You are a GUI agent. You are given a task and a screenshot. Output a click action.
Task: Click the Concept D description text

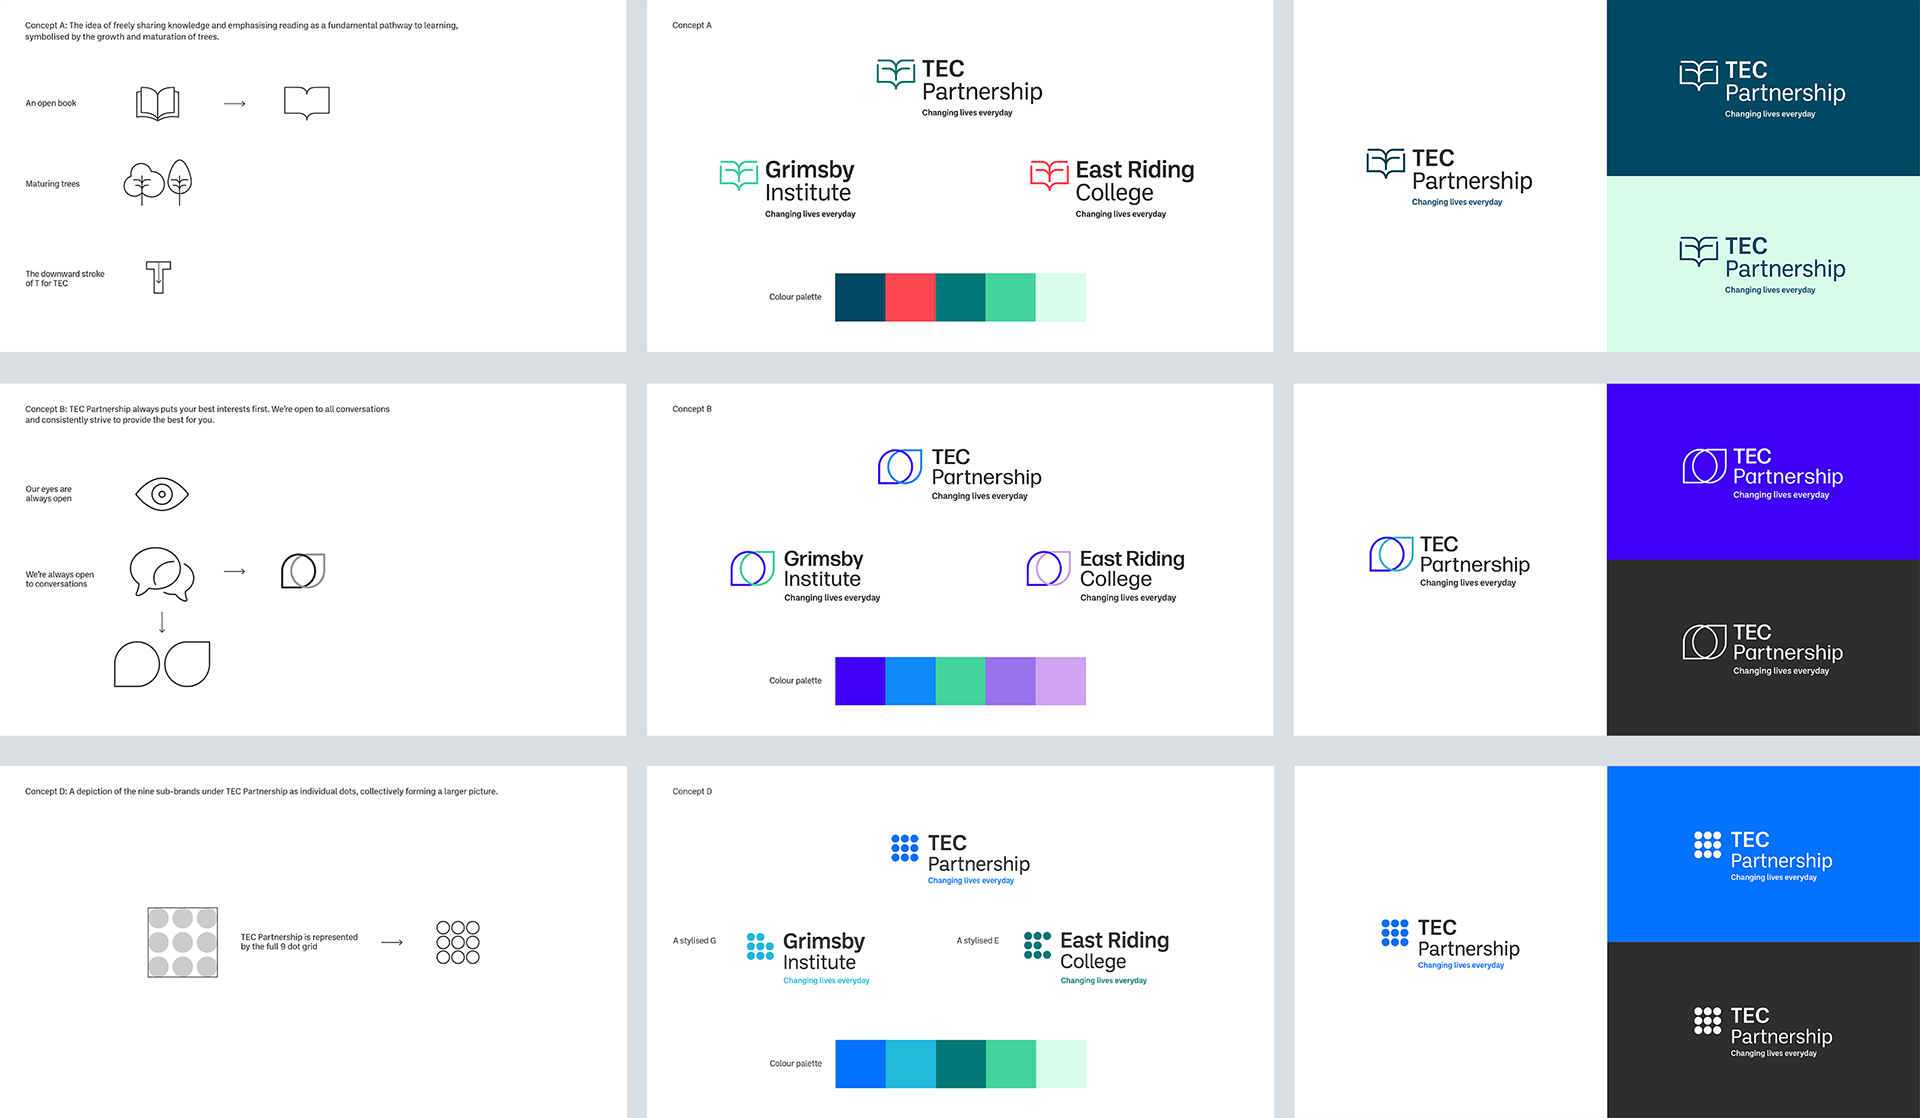(x=261, y=791)
